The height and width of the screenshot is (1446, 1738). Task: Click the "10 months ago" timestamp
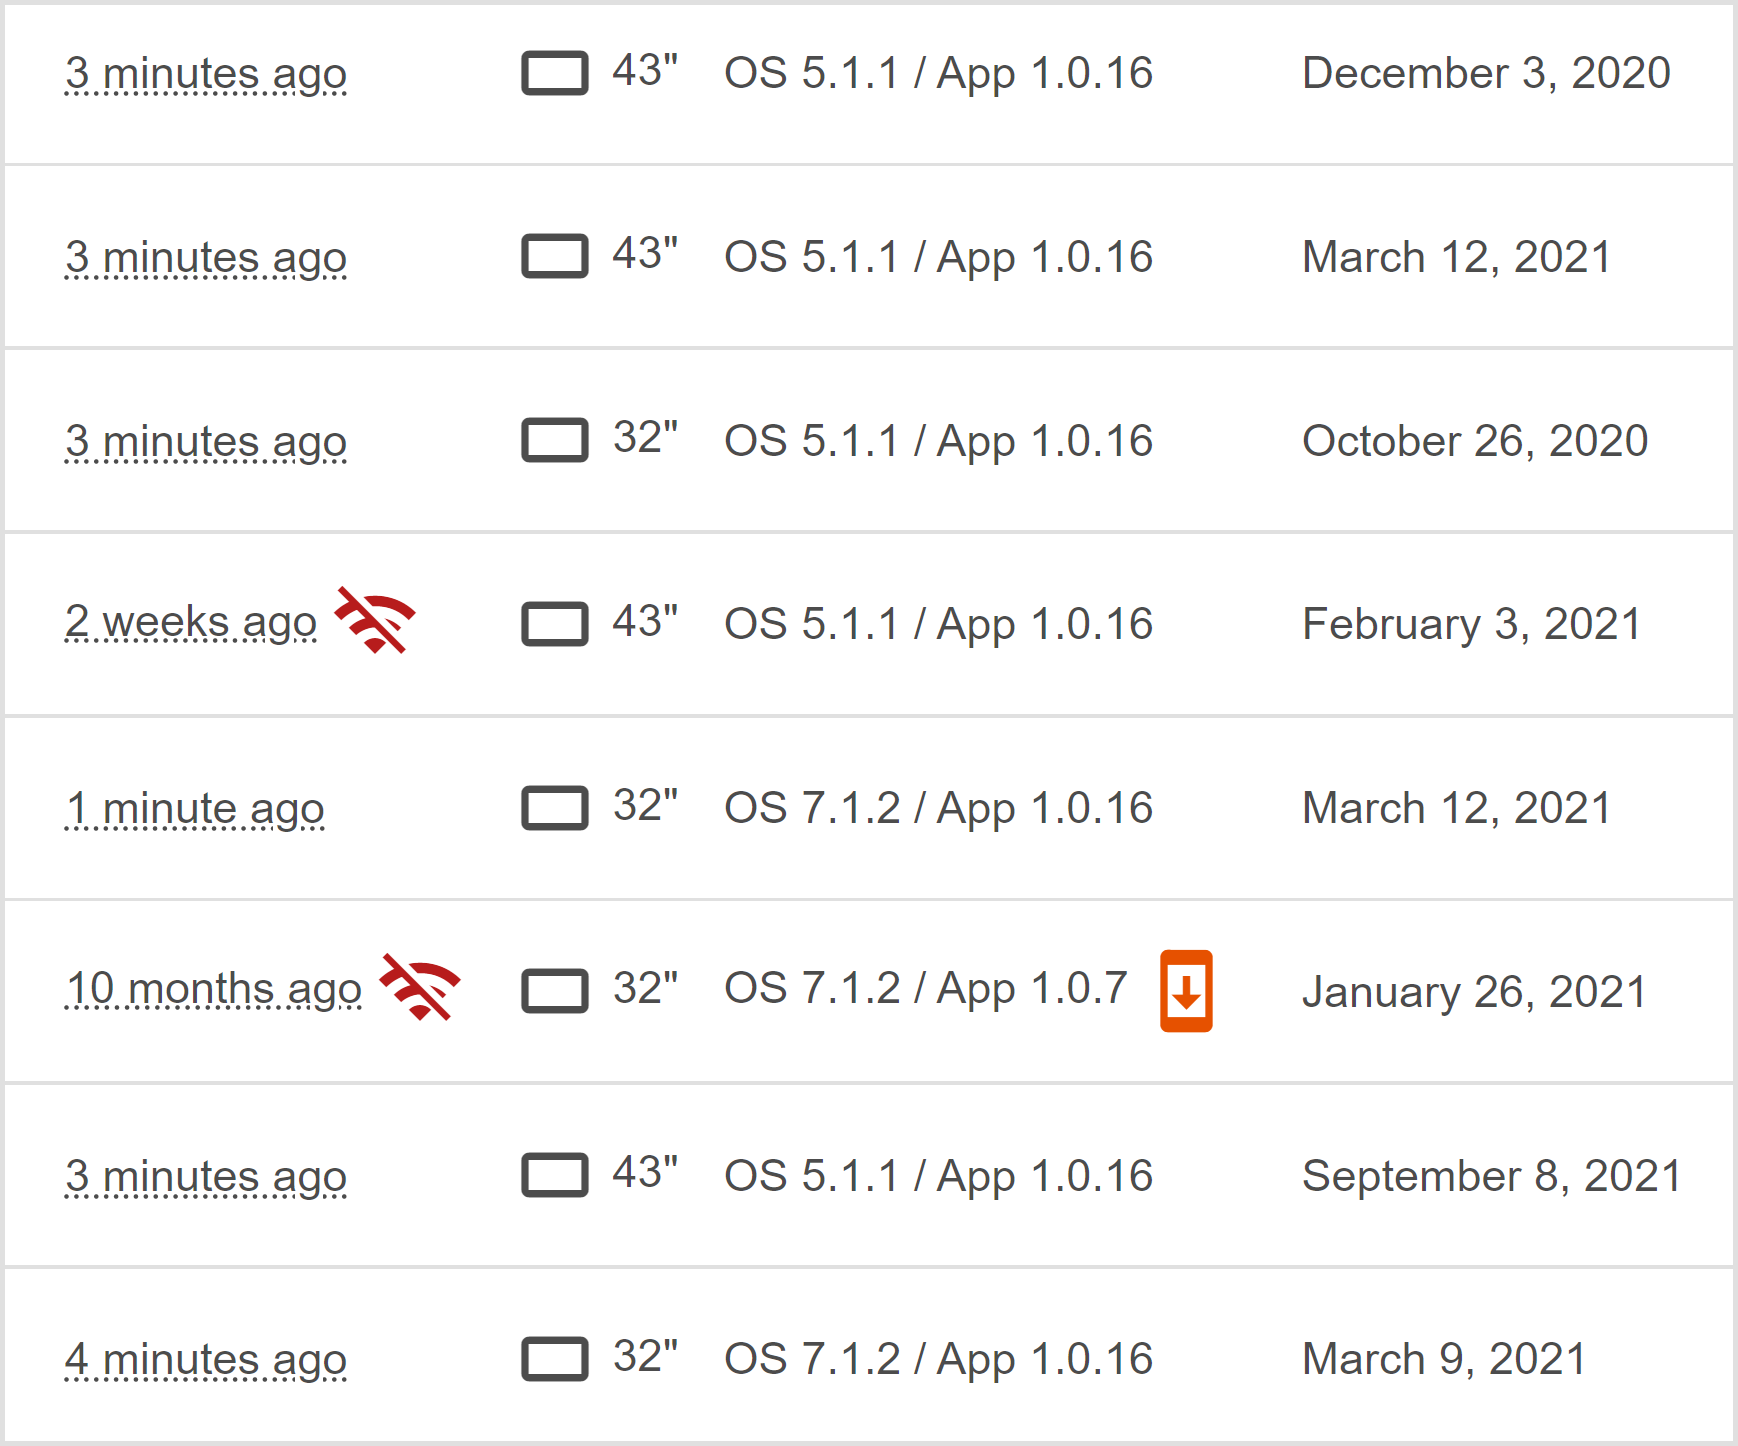pos(213,989)
